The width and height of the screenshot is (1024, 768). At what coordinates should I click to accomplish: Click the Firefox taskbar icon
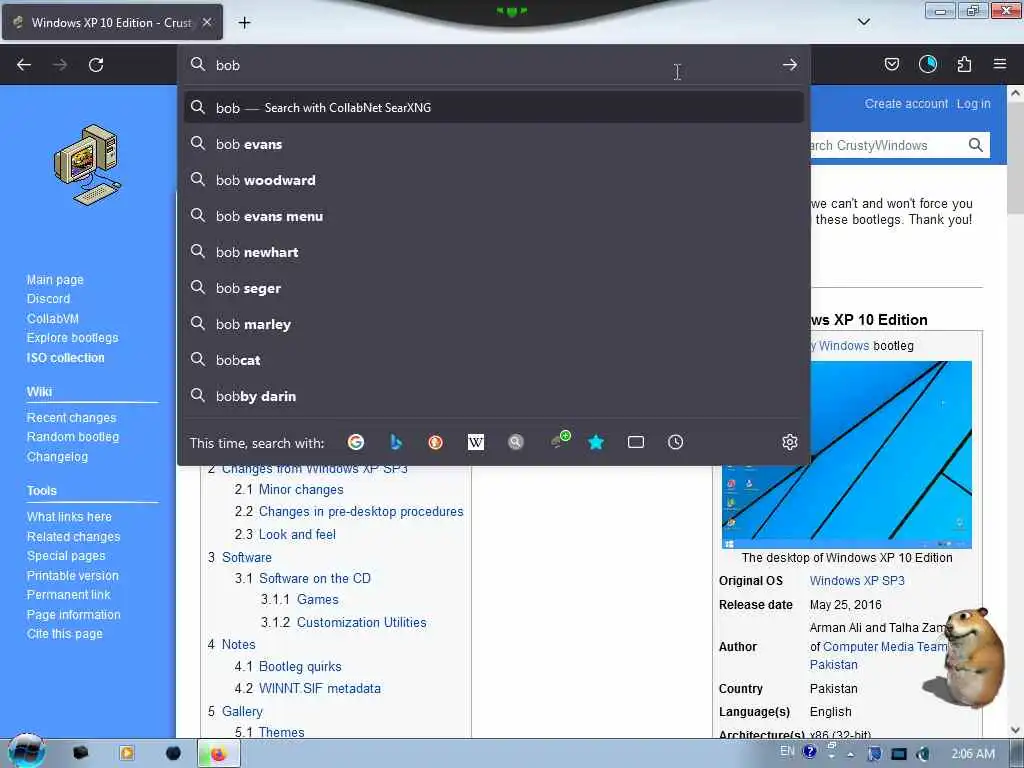coord(219,754)
